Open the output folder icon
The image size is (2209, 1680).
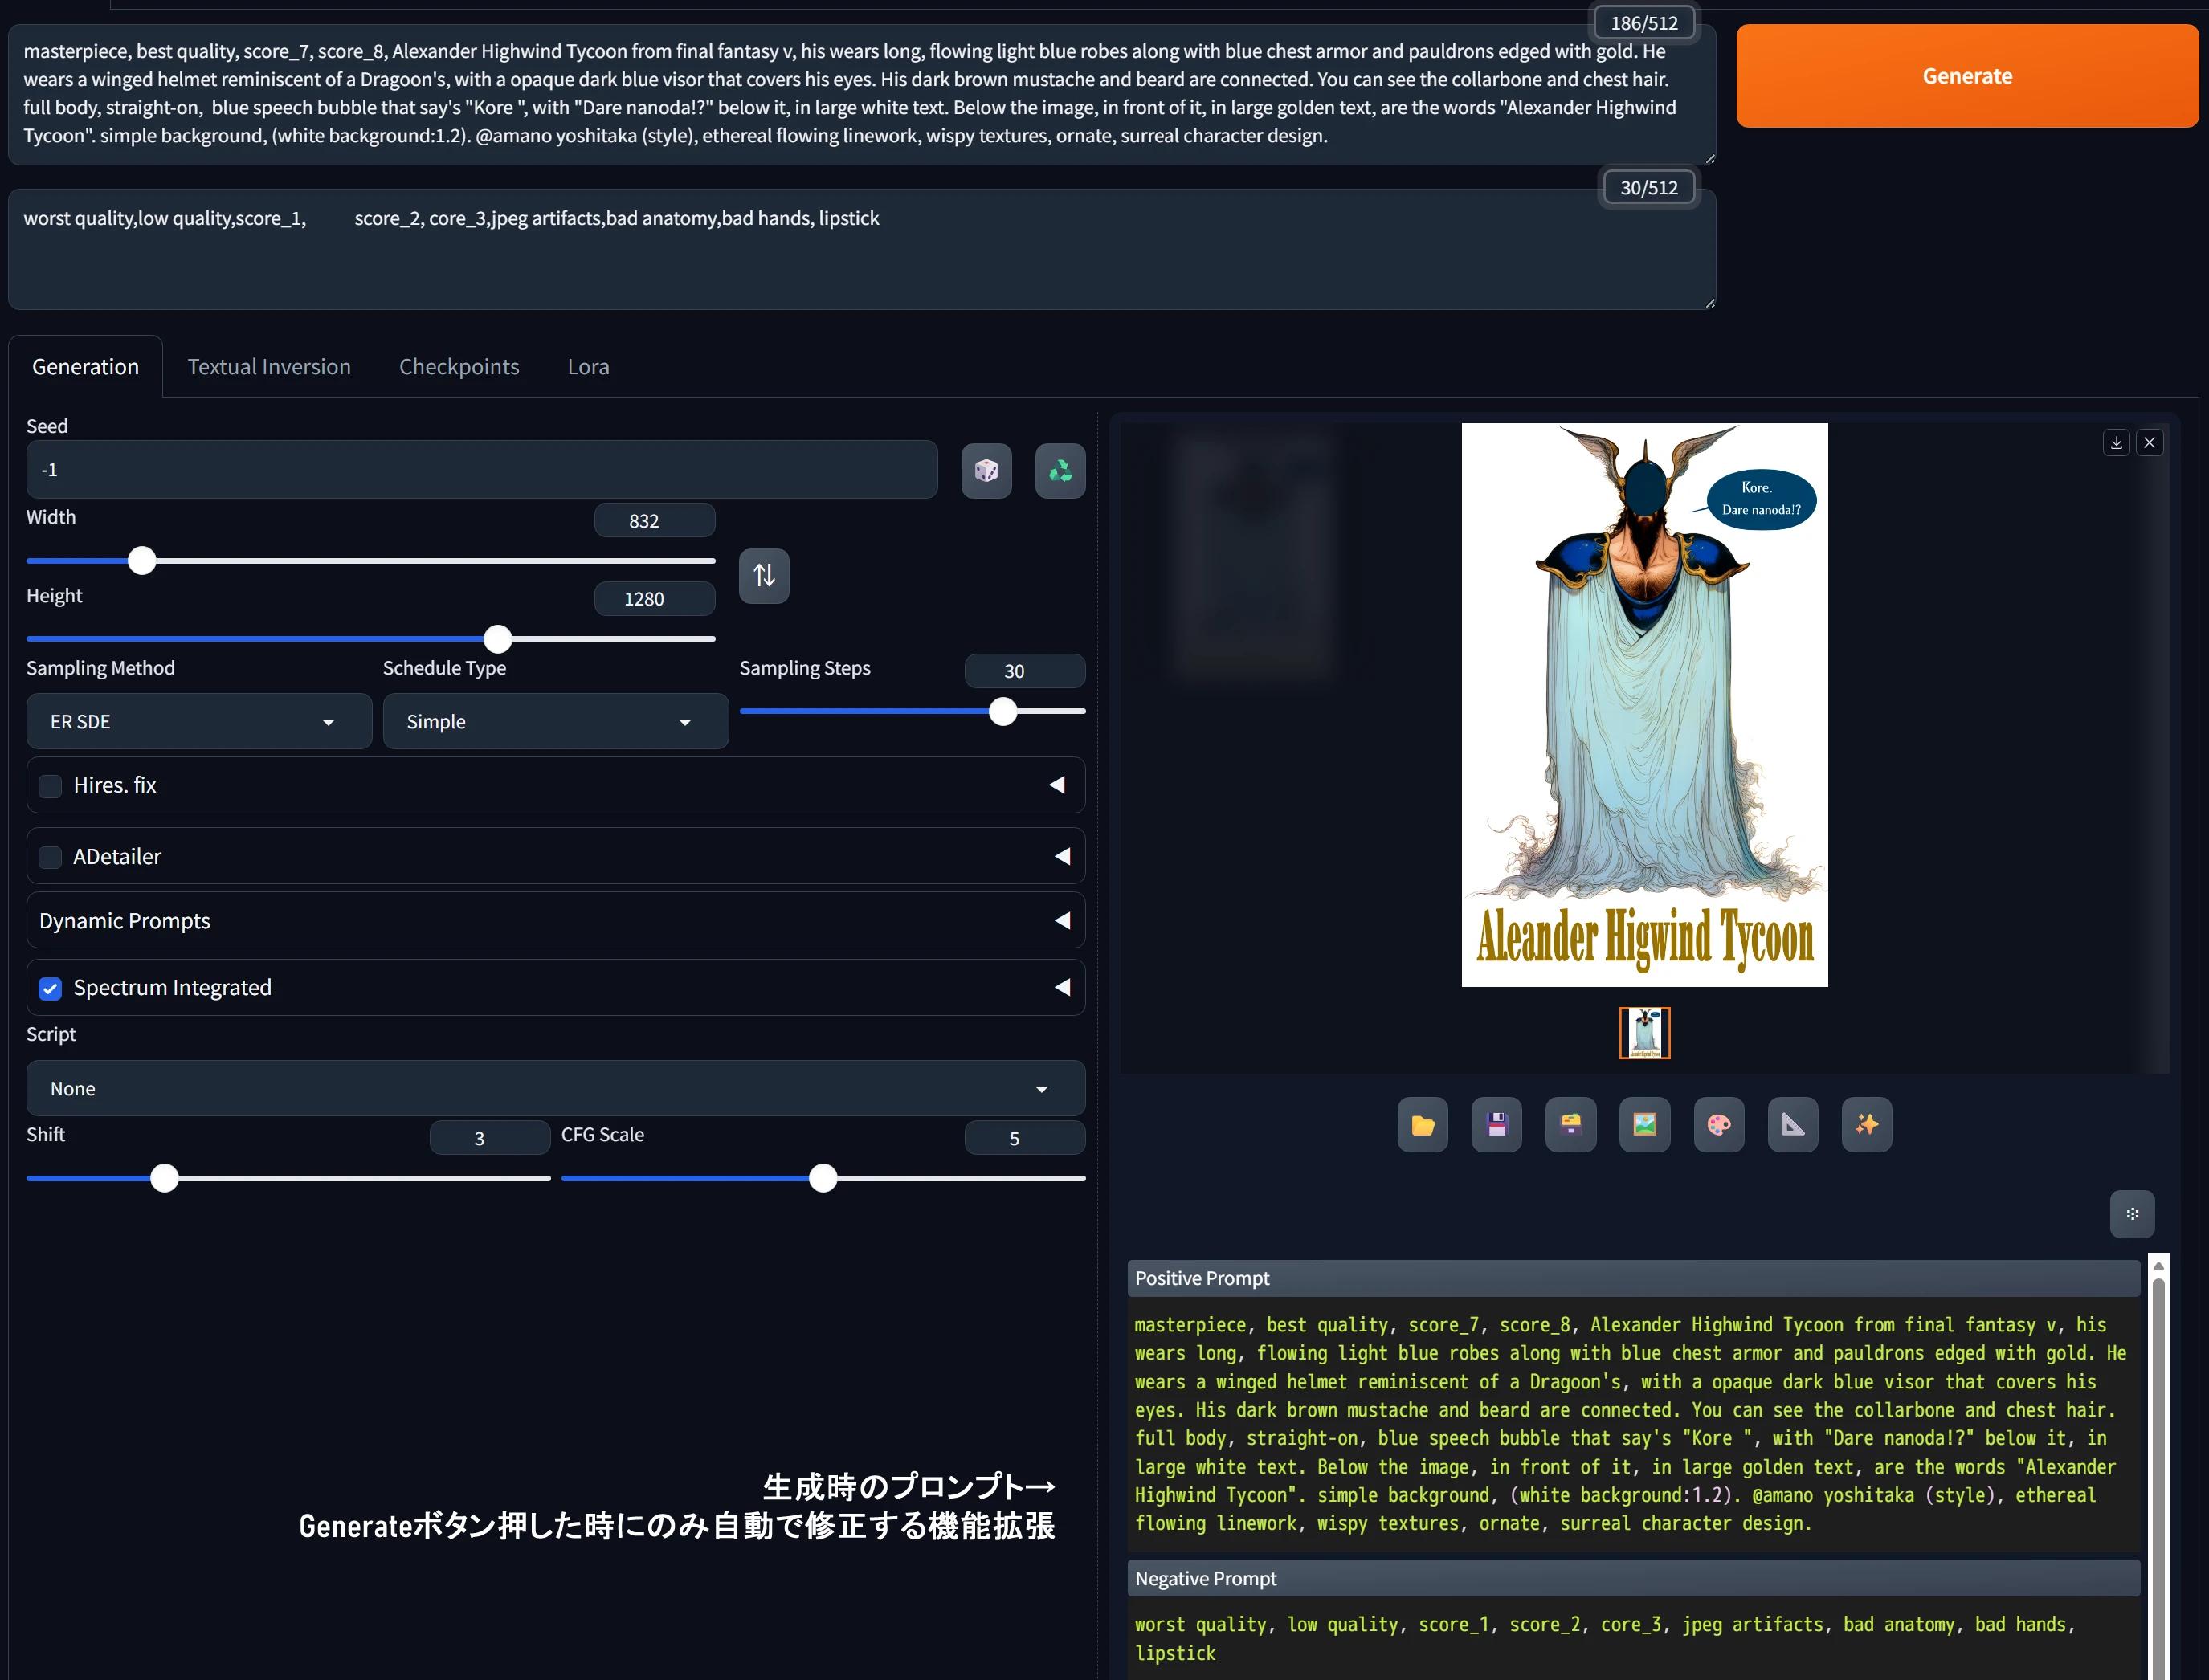(x=1422, y=1125)
